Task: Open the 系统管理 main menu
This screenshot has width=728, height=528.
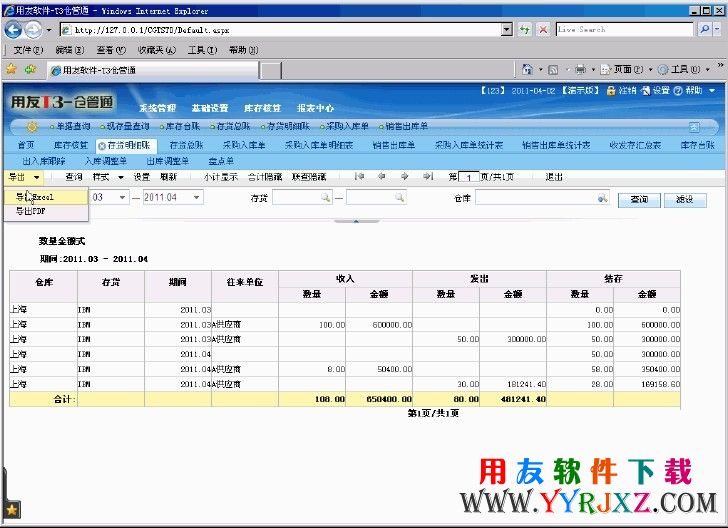Action: click(157, 108)
